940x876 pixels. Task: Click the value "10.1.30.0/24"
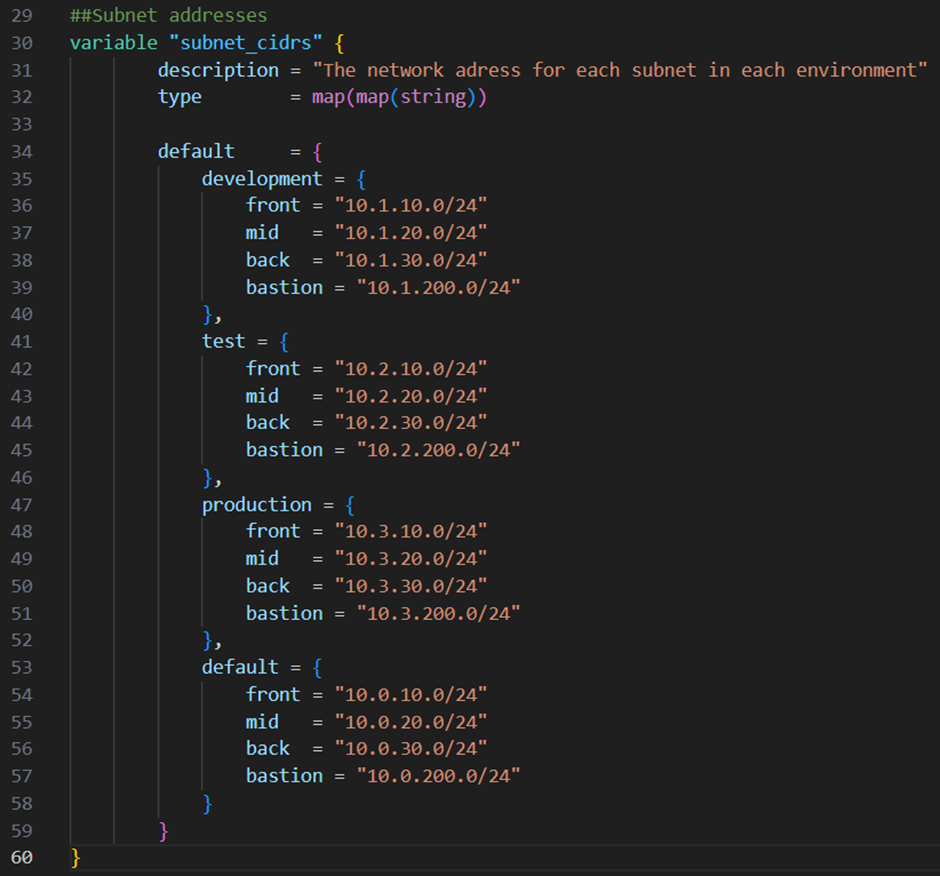click(x=411, y=260)
